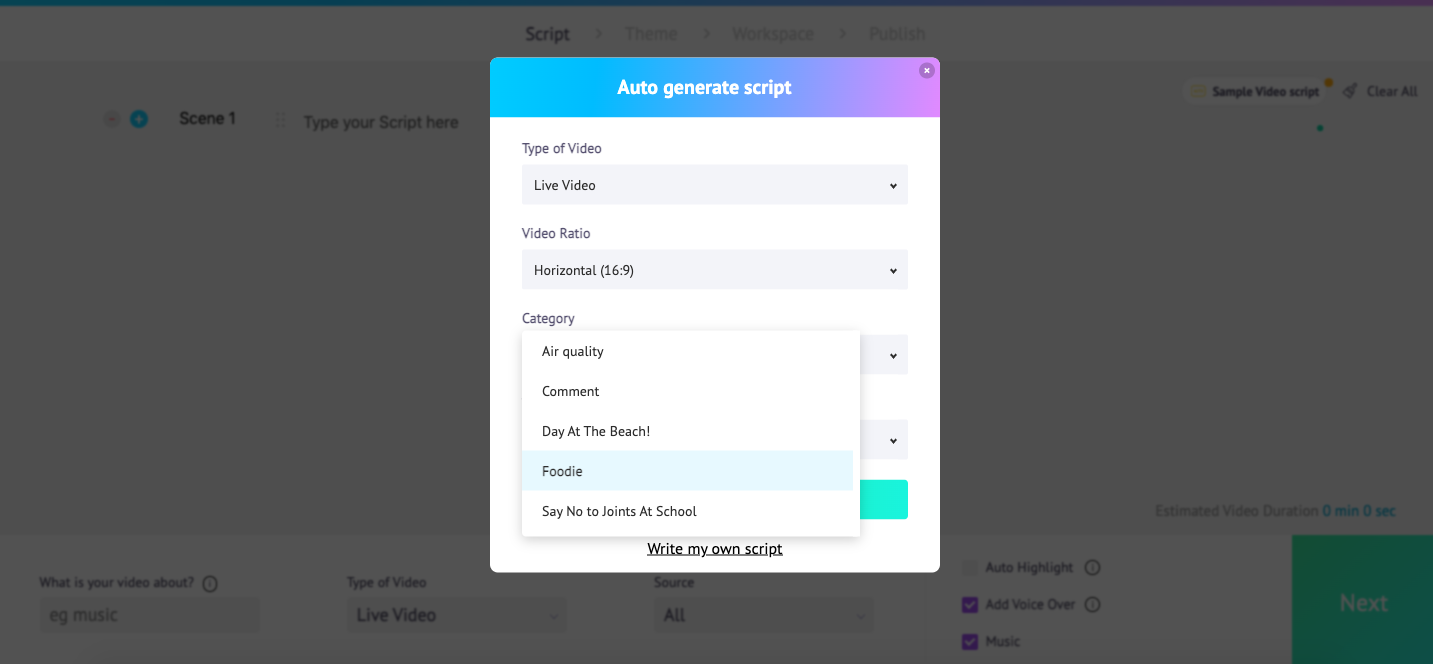Select the Script step in the breadcrumb
Viewport: 1433px width, 664px height.
[547, 33]
